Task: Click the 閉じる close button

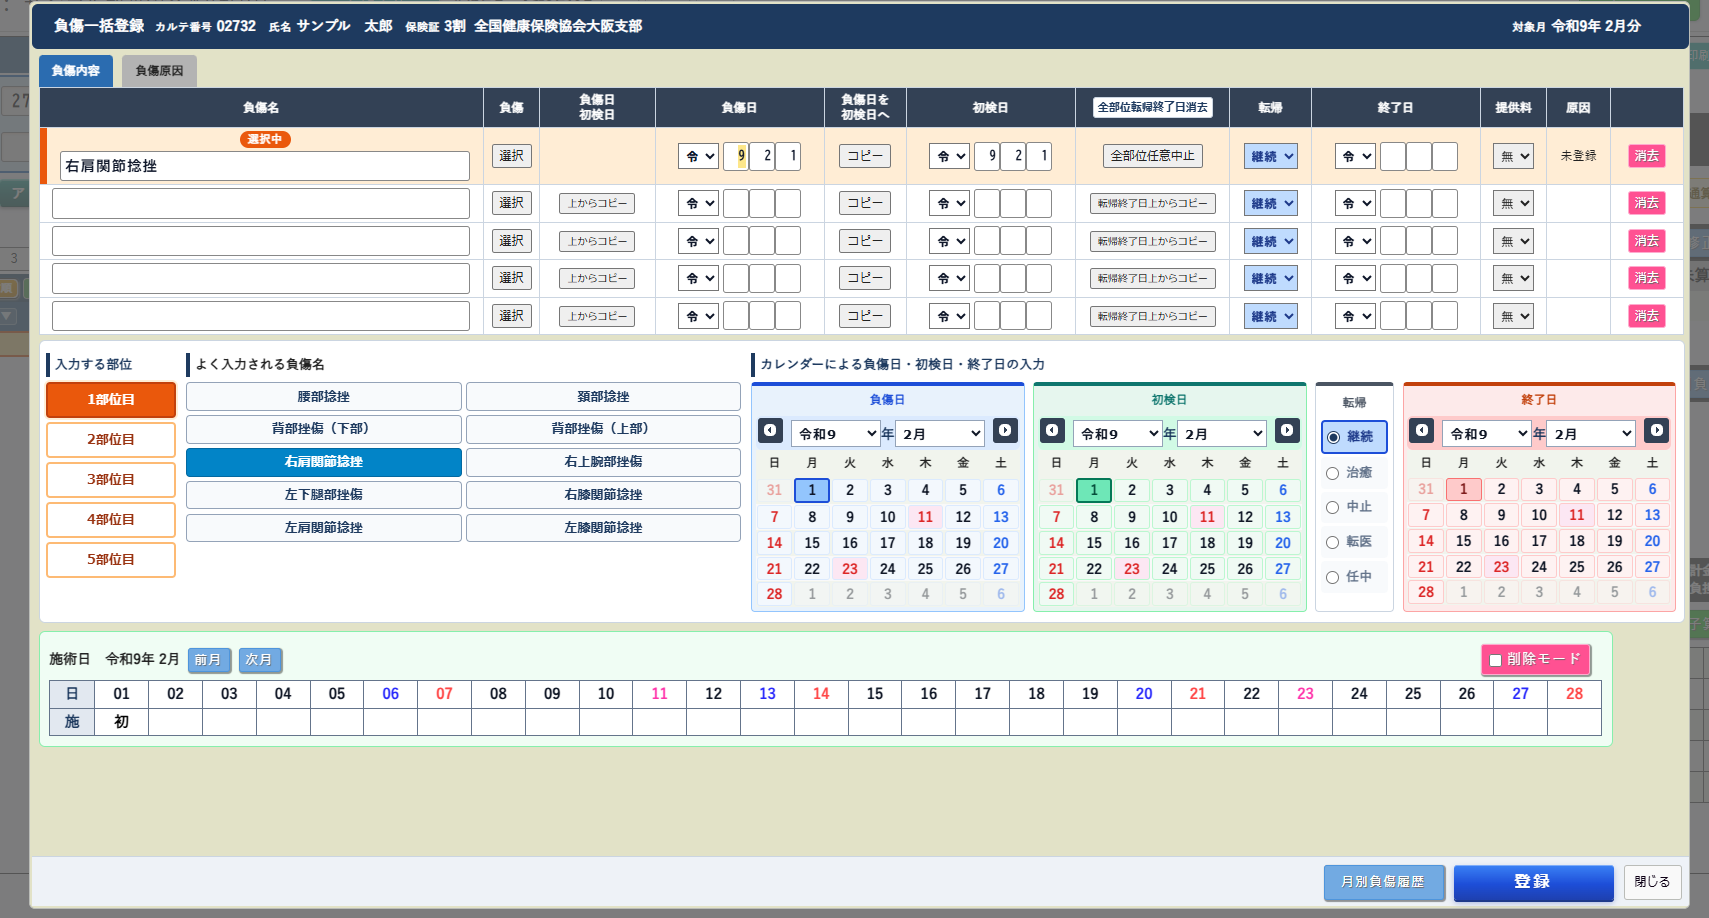Action: pos(1652,882)
